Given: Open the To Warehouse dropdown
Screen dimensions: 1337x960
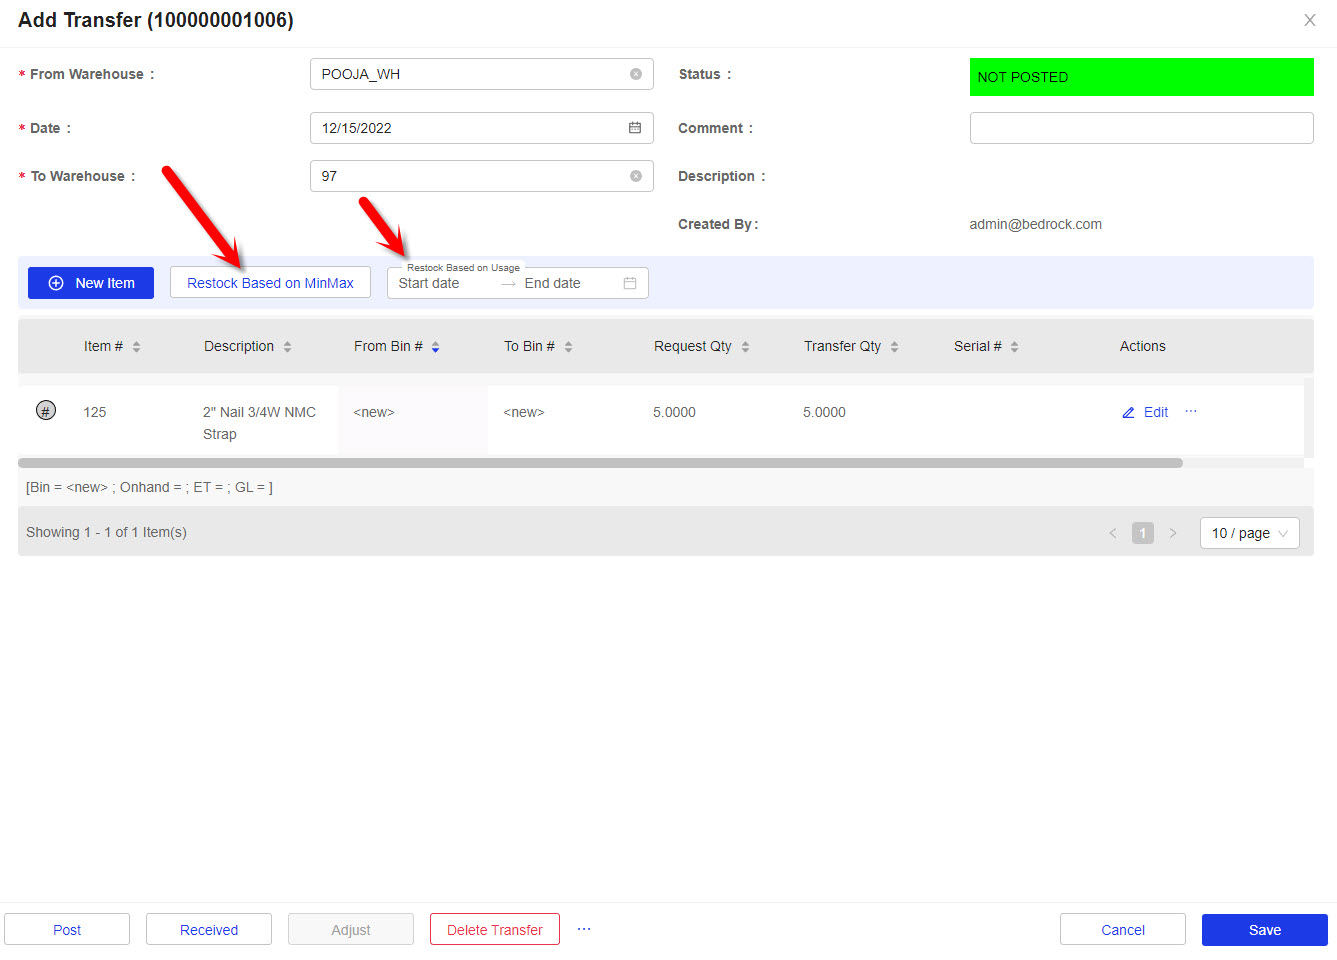Looking at the screenshot, I should [481, 176].
